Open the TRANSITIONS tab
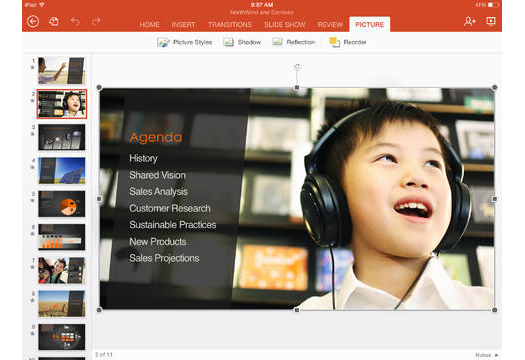 230,25
